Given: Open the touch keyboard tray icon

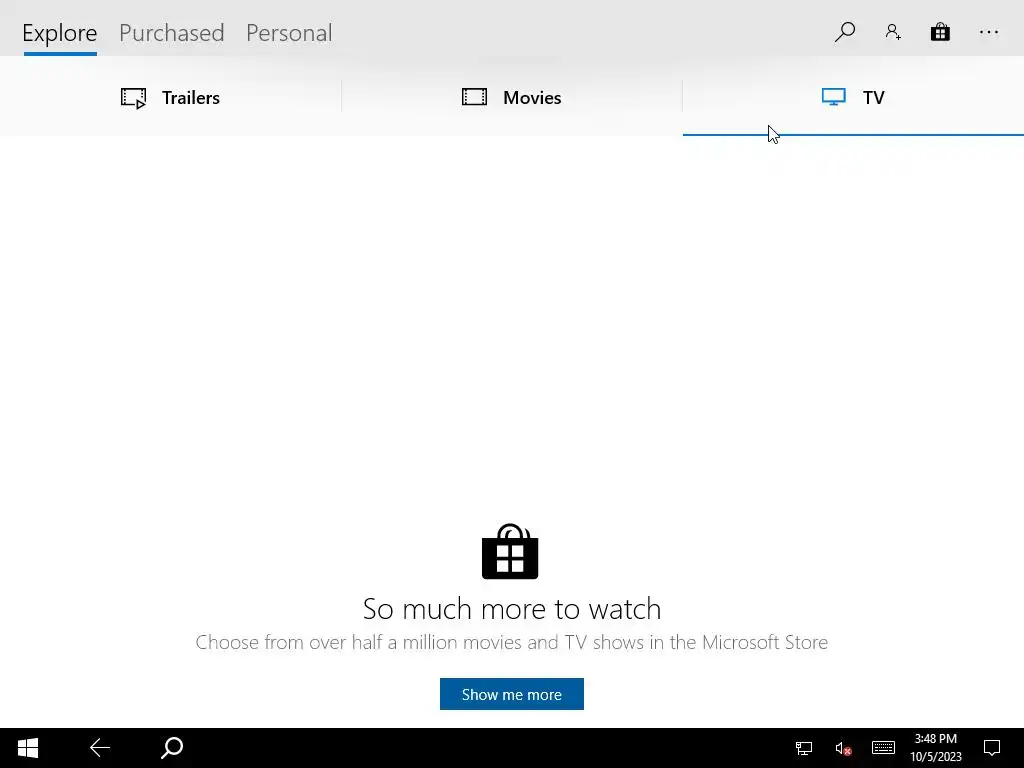Looking at the screenshot, I should 883,748.
